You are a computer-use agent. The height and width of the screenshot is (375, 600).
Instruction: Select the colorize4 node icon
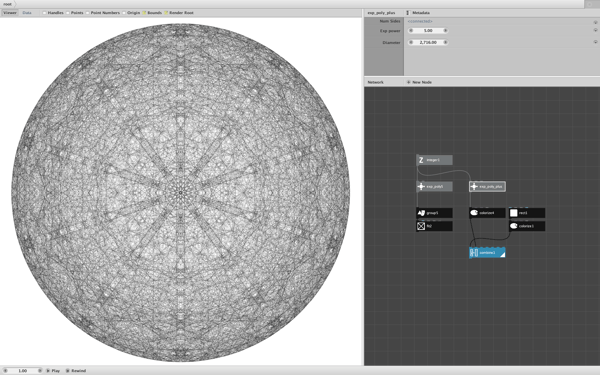[x=474, y=213]
